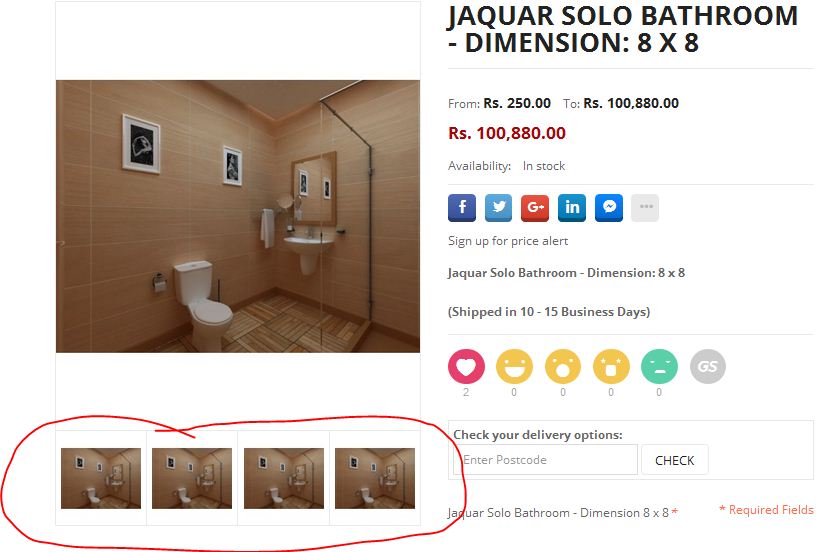This screenshot has height=552, width=819.
Task: Share product on Twitter
Action: 498,208
